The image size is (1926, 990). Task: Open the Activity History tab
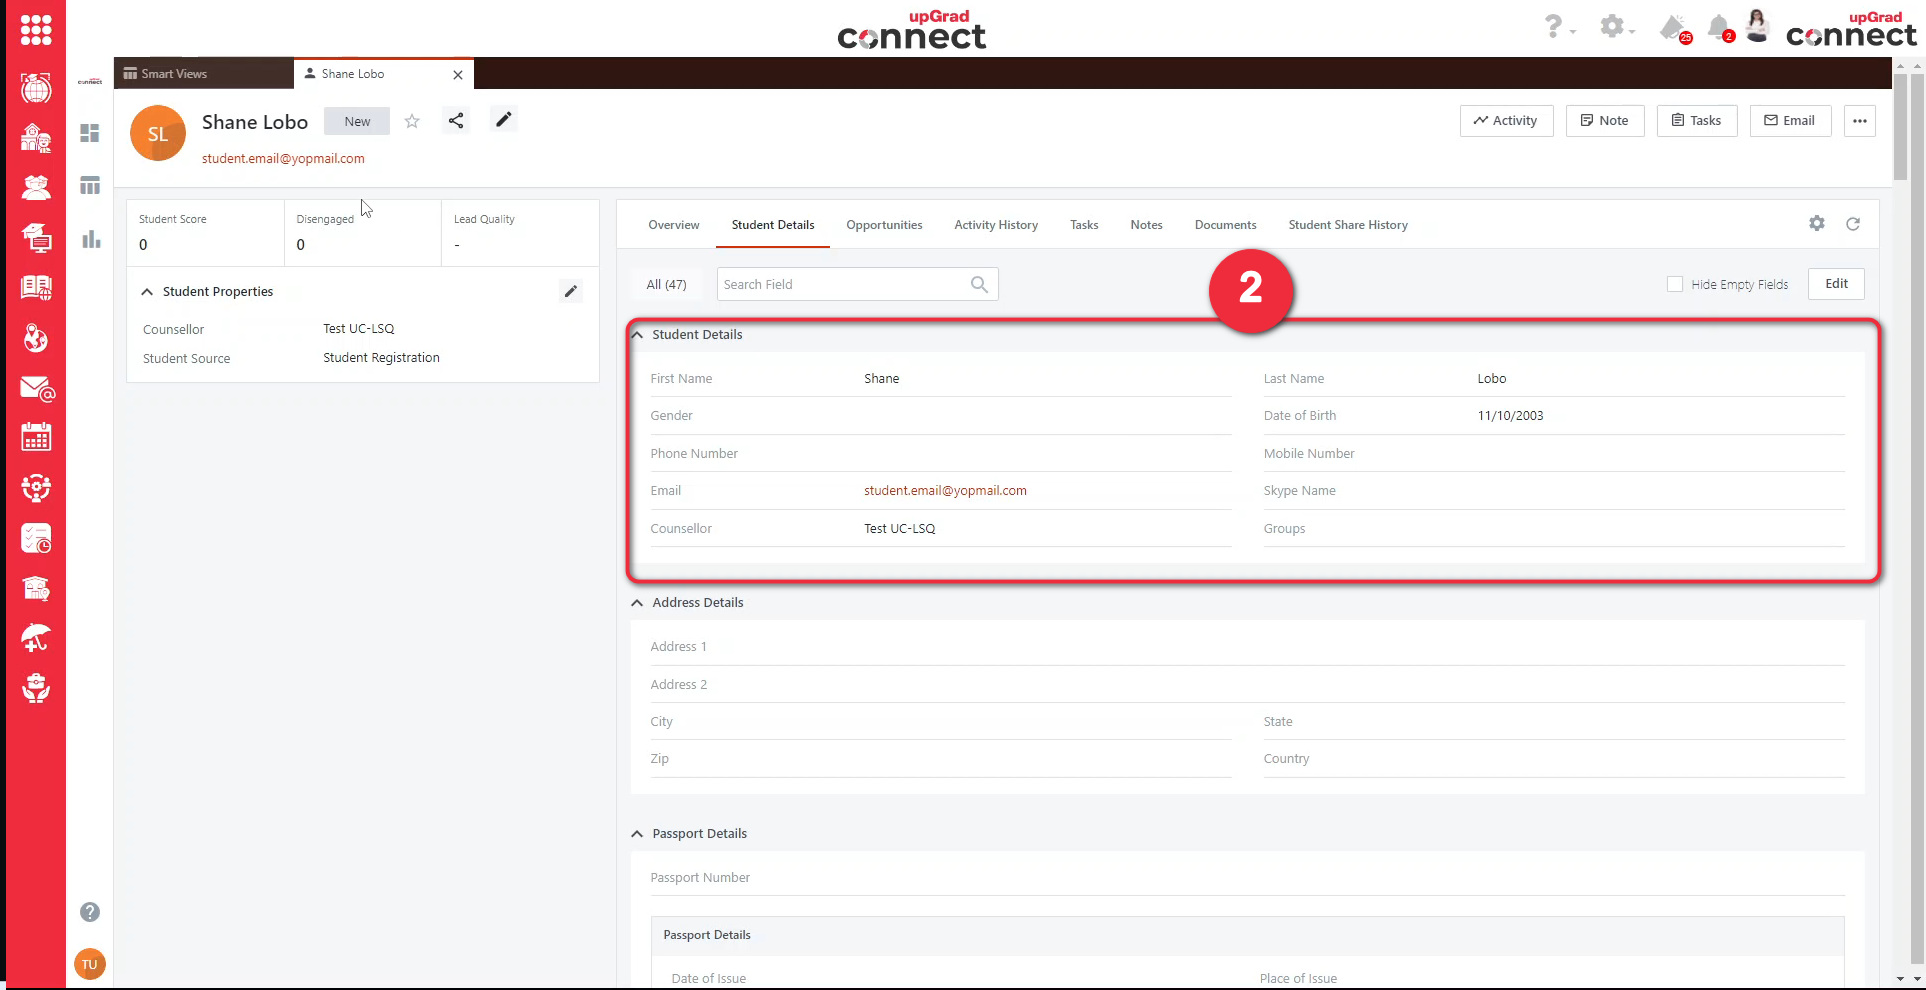click(996, 225)
